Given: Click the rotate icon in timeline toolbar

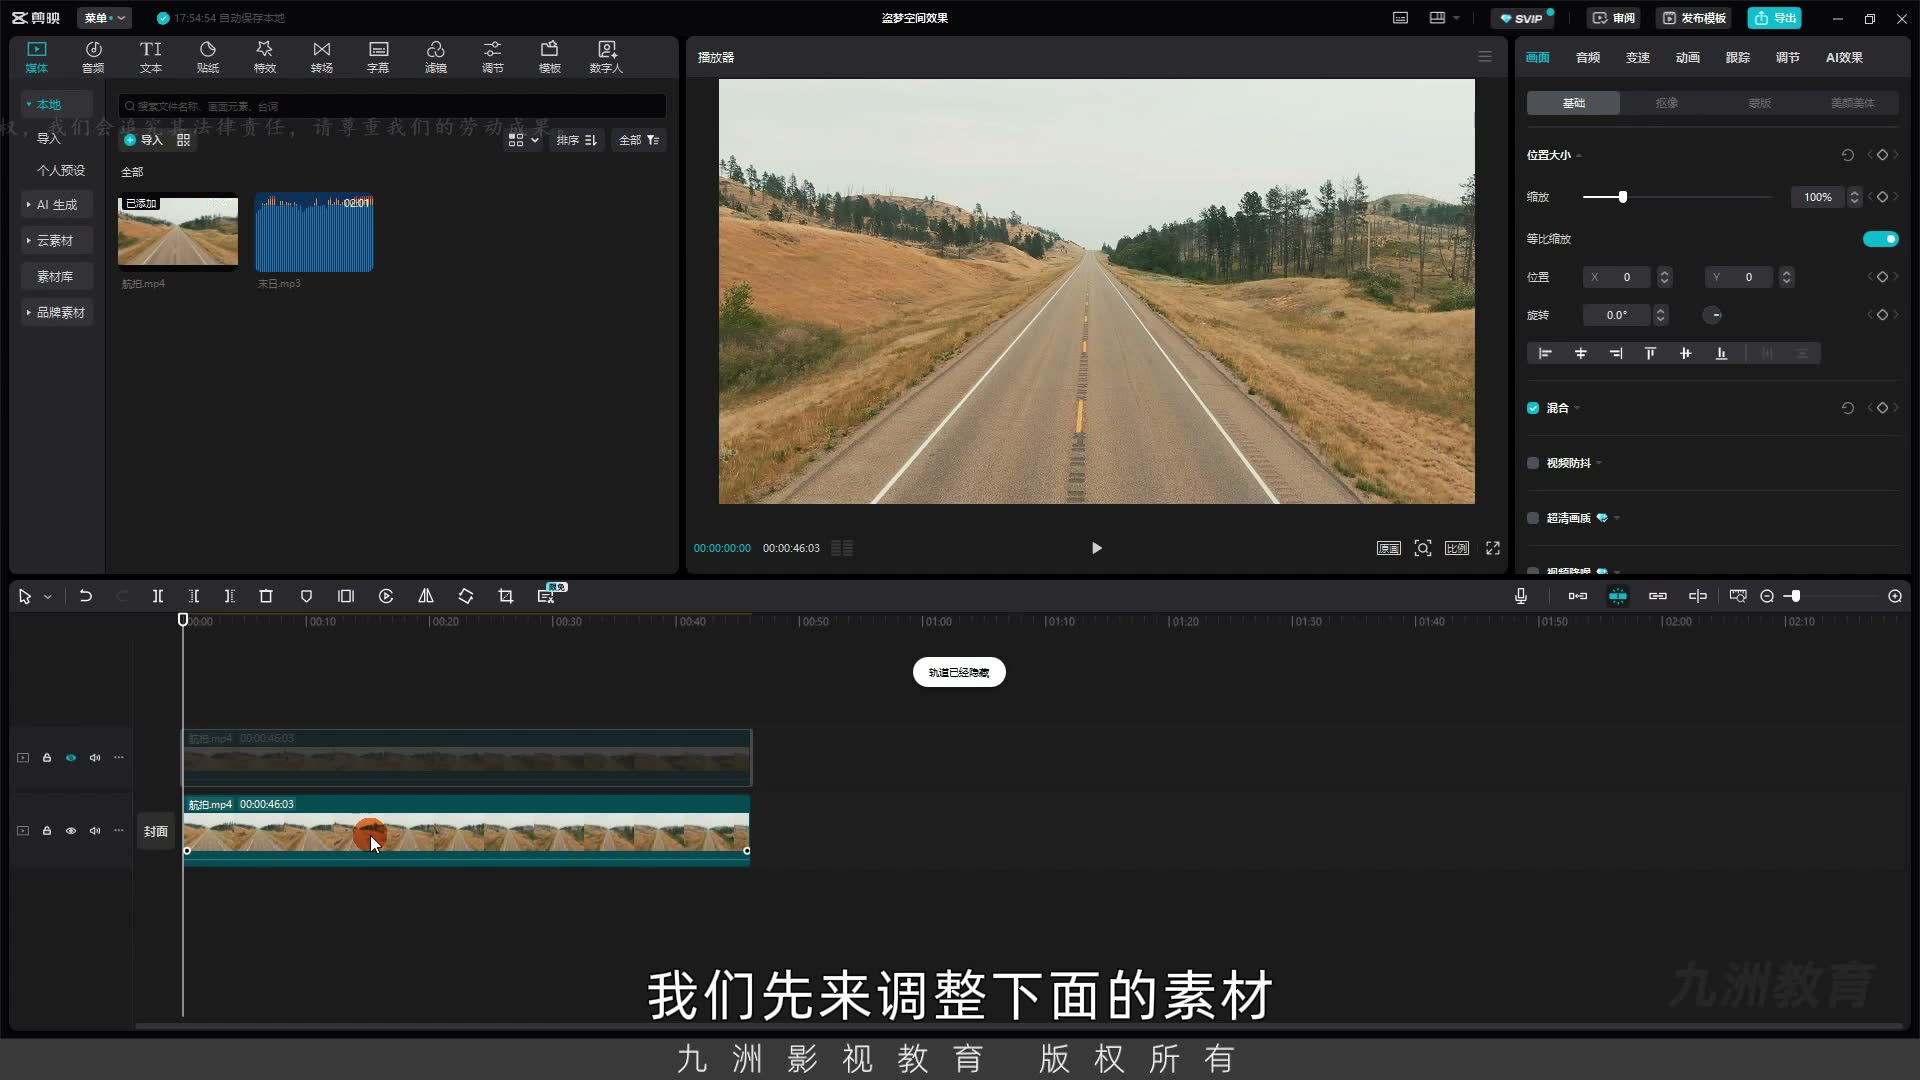Looking at the screenshot, I should [466, 596].
